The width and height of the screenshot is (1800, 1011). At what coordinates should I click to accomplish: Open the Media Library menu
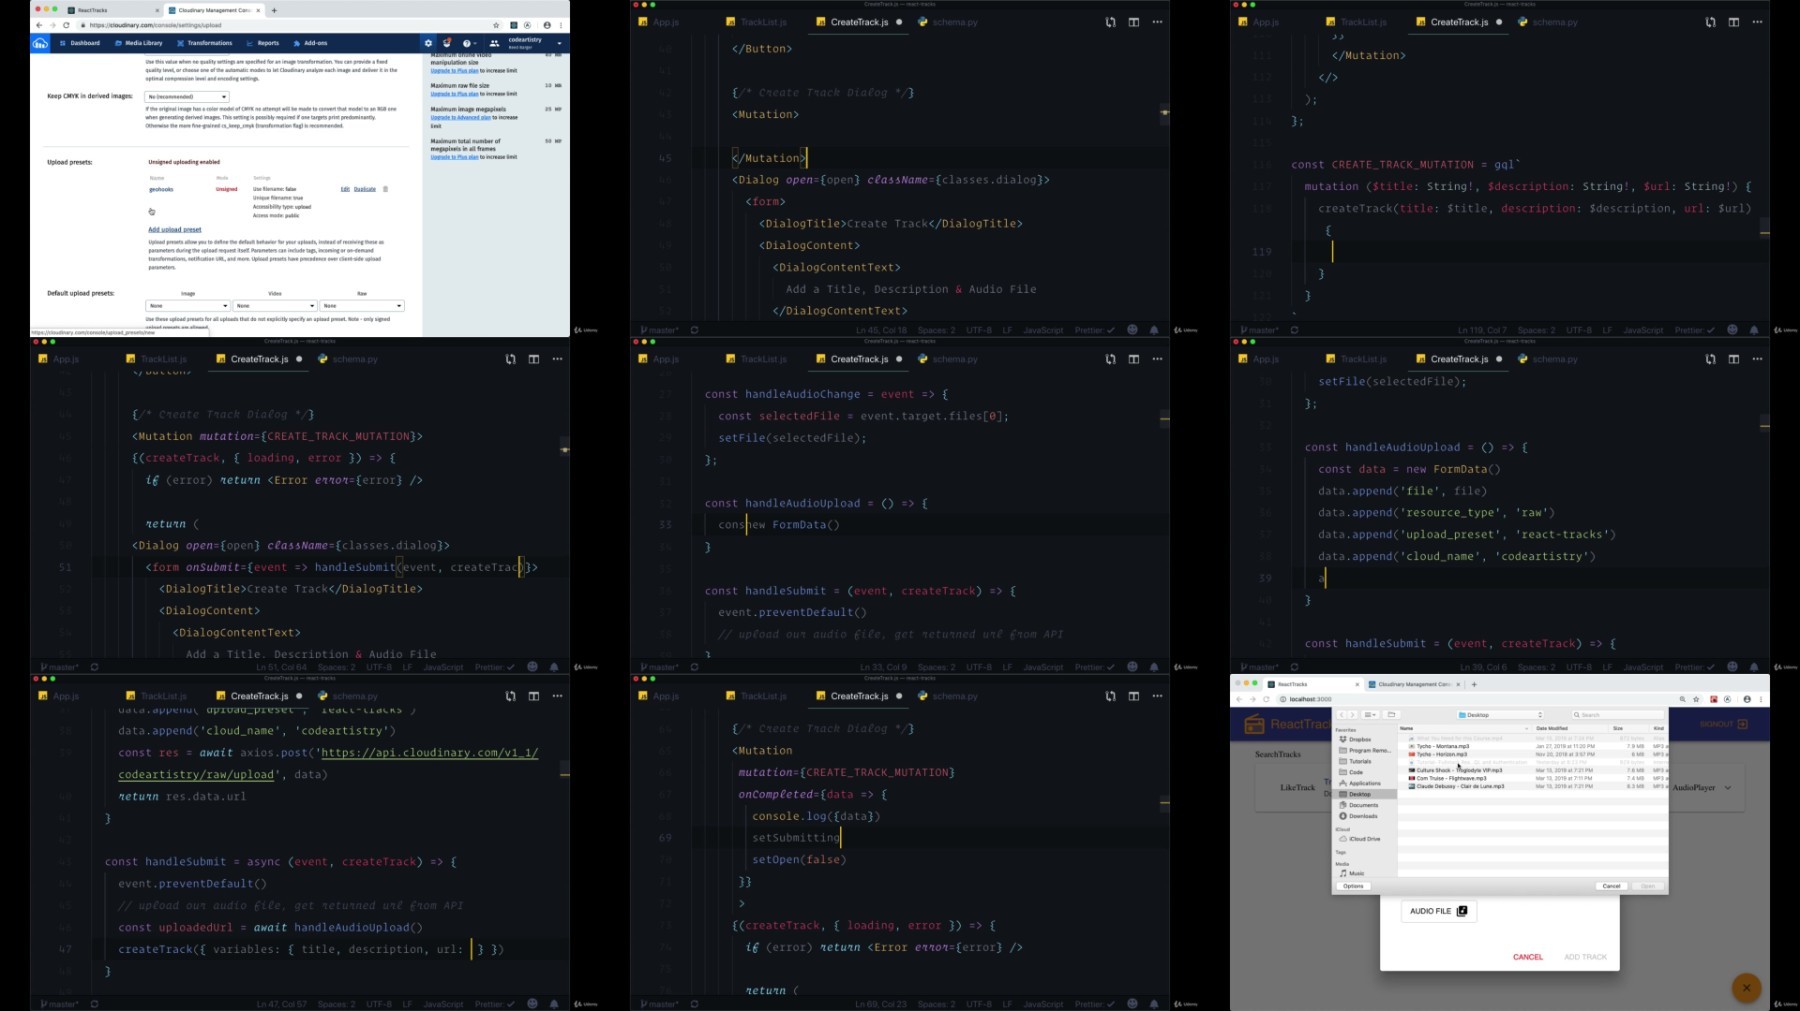click(139, 43)
